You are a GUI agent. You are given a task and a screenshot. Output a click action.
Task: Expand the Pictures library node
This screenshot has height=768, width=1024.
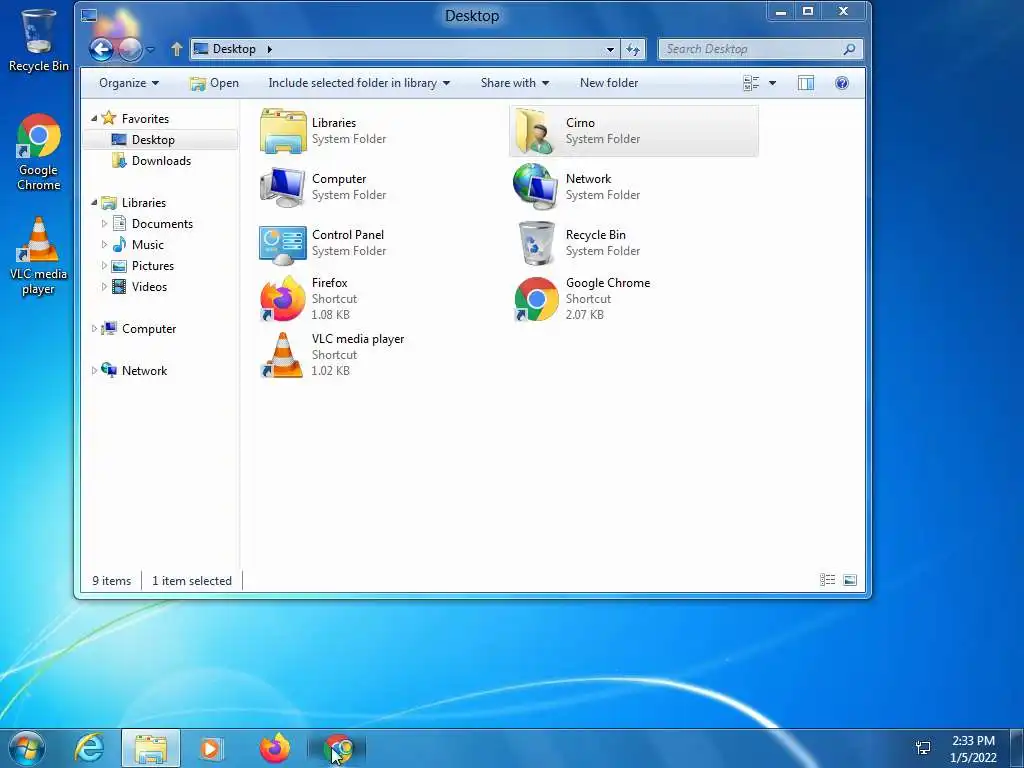pos(104,265)
